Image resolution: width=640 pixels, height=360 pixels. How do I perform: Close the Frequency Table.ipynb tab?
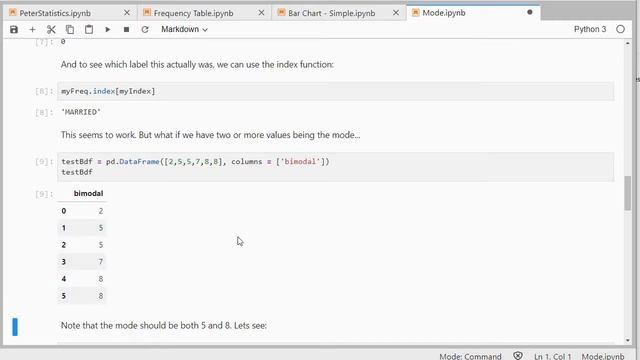[261, 13]
